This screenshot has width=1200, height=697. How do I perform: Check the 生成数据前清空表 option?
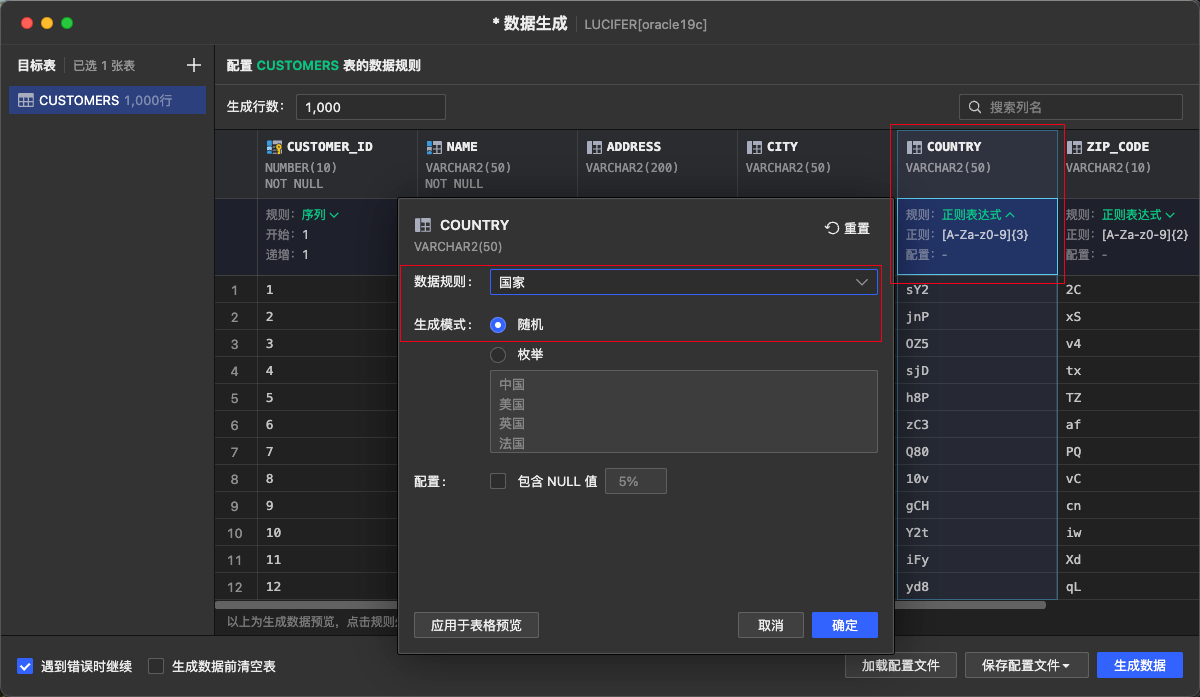click(155, 665)
